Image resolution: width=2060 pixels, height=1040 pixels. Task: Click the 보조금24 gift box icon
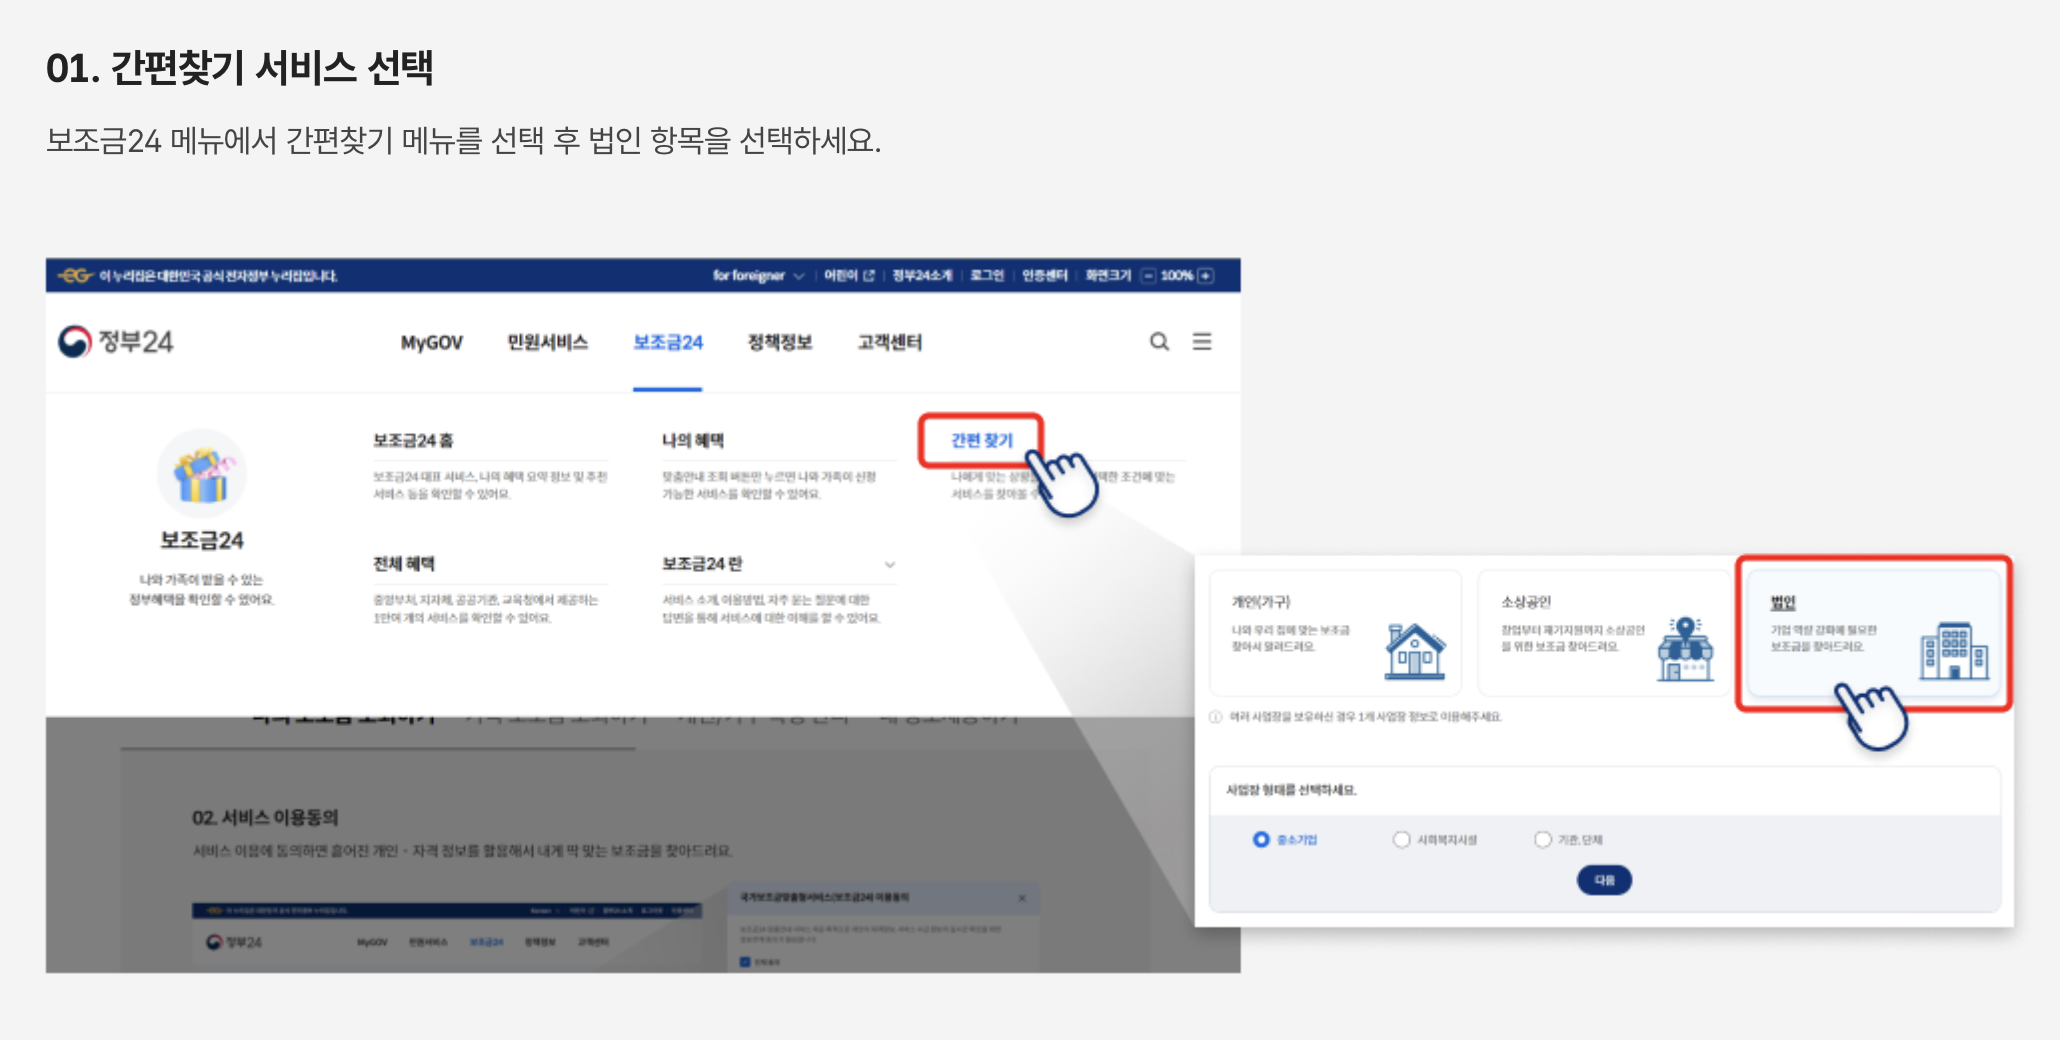(202, 474)
